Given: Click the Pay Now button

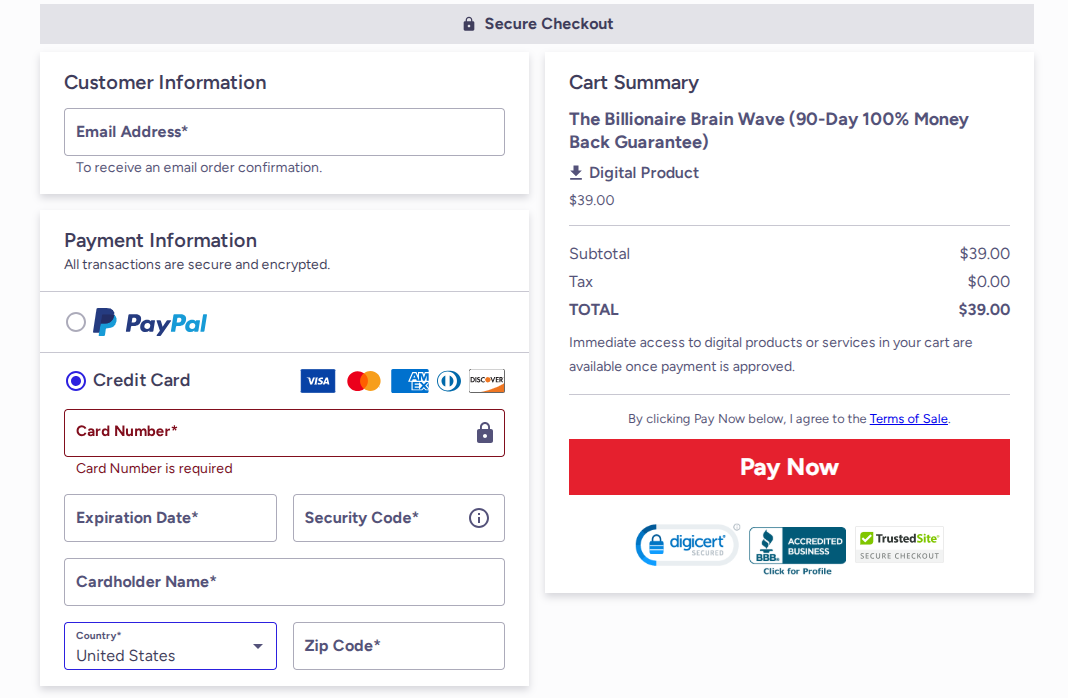Looking at the screenshot, I should coord(789,467).
